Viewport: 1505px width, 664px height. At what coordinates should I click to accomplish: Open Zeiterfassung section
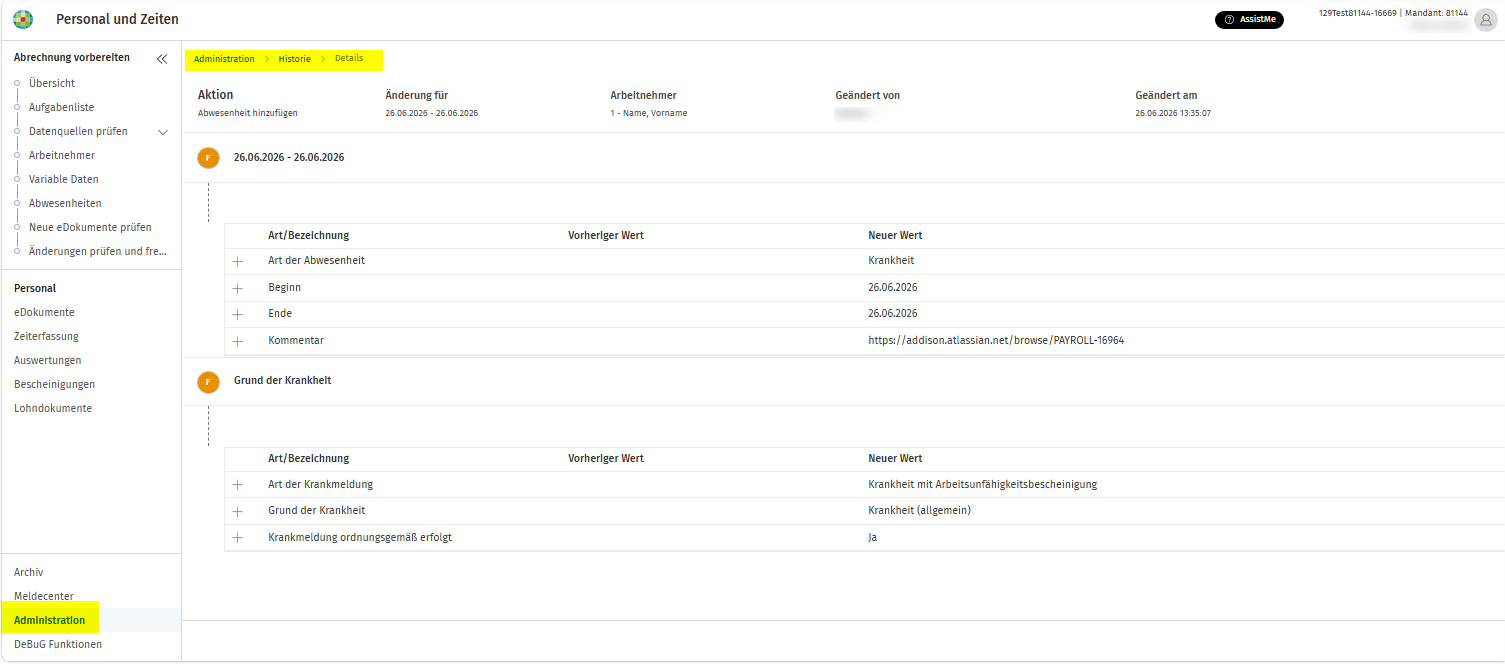coord(46,336)
